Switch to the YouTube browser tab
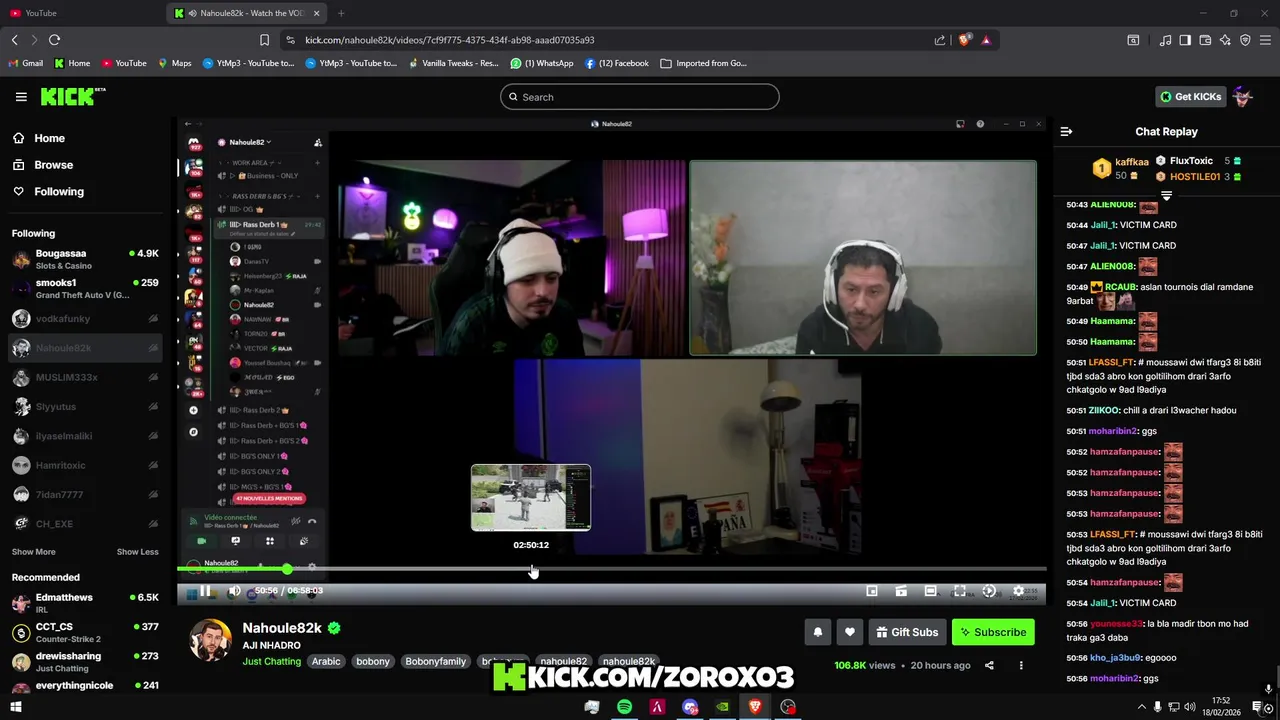 pyautogui.click(x=84, y=13)
